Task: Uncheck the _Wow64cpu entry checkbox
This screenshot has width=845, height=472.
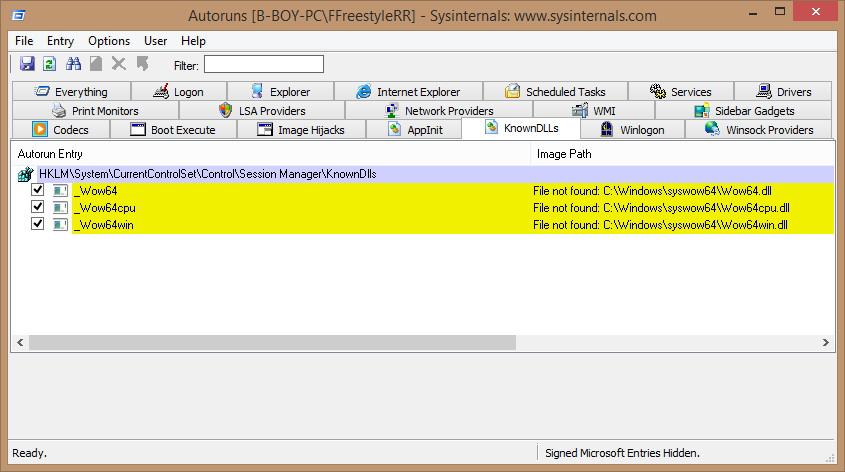Action: point(37,207)
